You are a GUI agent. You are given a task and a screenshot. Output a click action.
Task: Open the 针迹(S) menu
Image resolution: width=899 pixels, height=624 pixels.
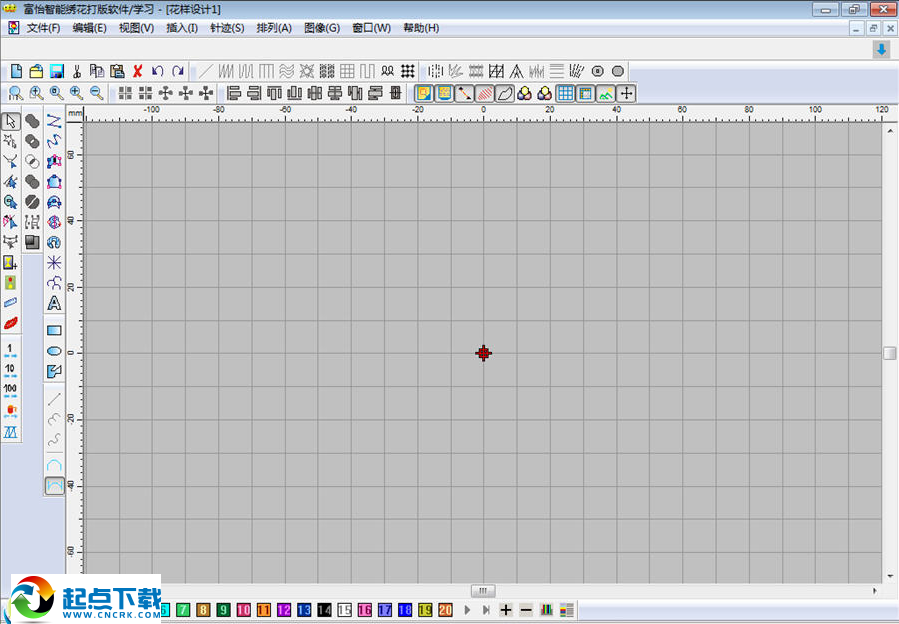(227, 28)
